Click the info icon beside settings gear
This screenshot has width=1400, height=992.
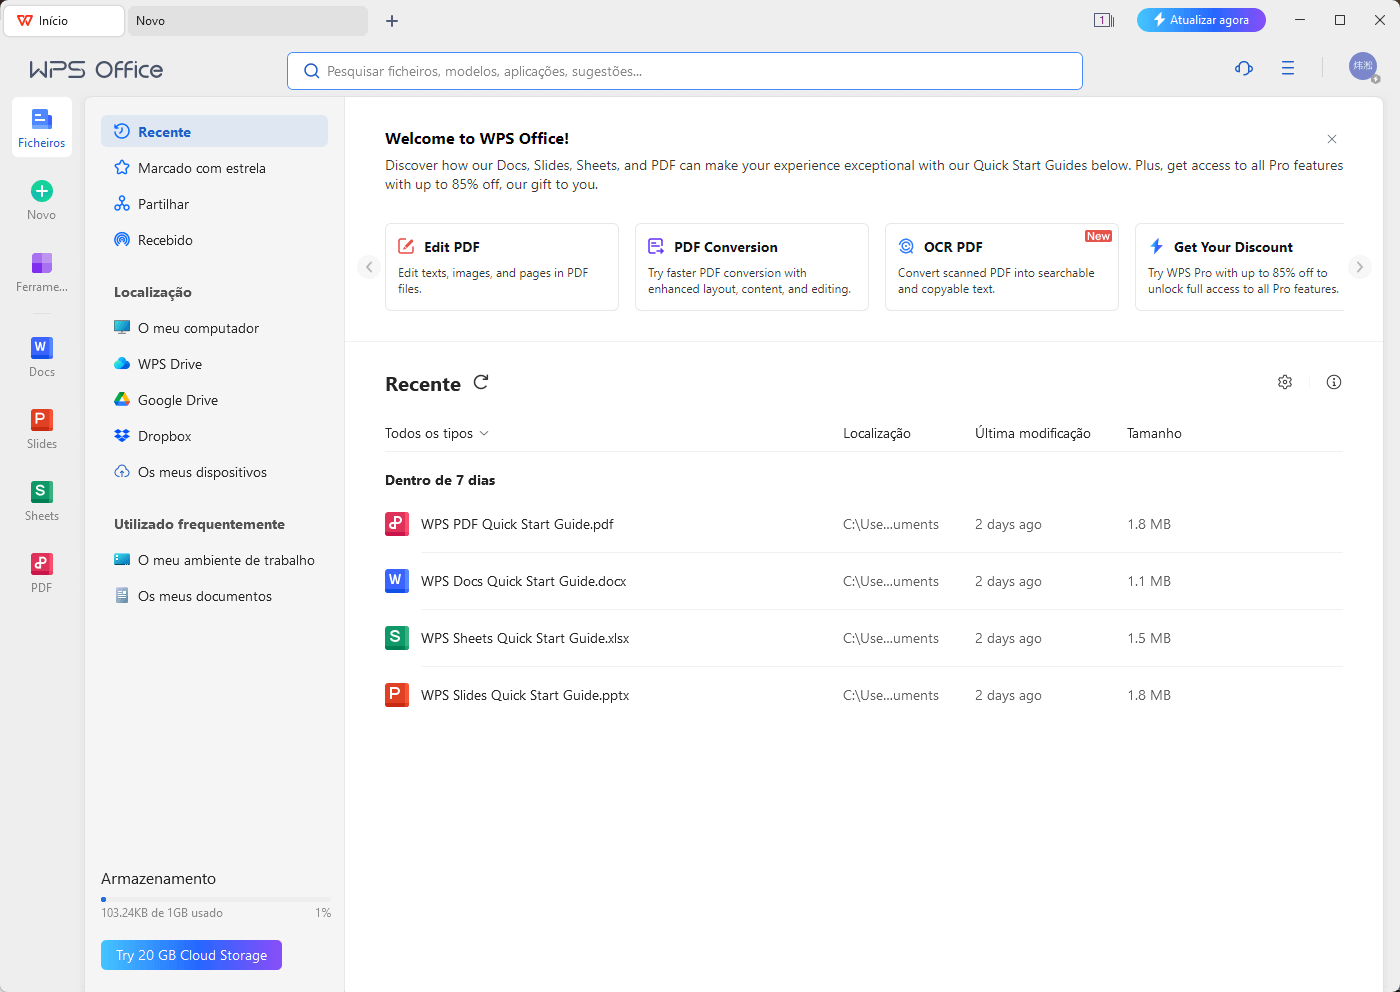pyautogui.click(x=1334, y=382)
